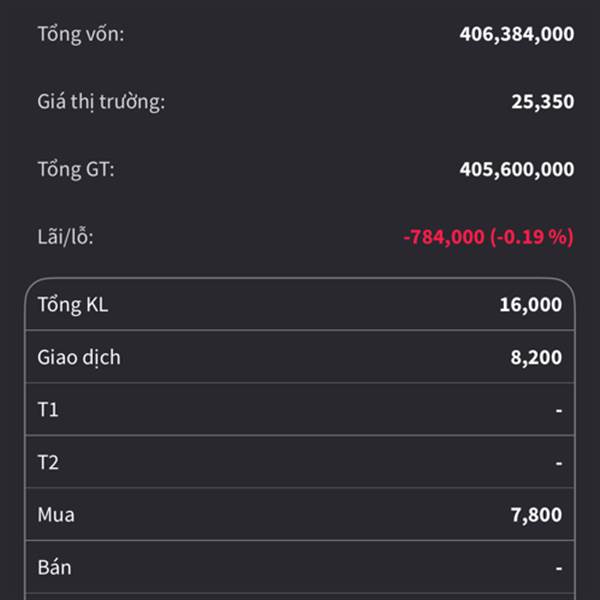Select the 7,800 Mua quantity

(x=536, y=516)
